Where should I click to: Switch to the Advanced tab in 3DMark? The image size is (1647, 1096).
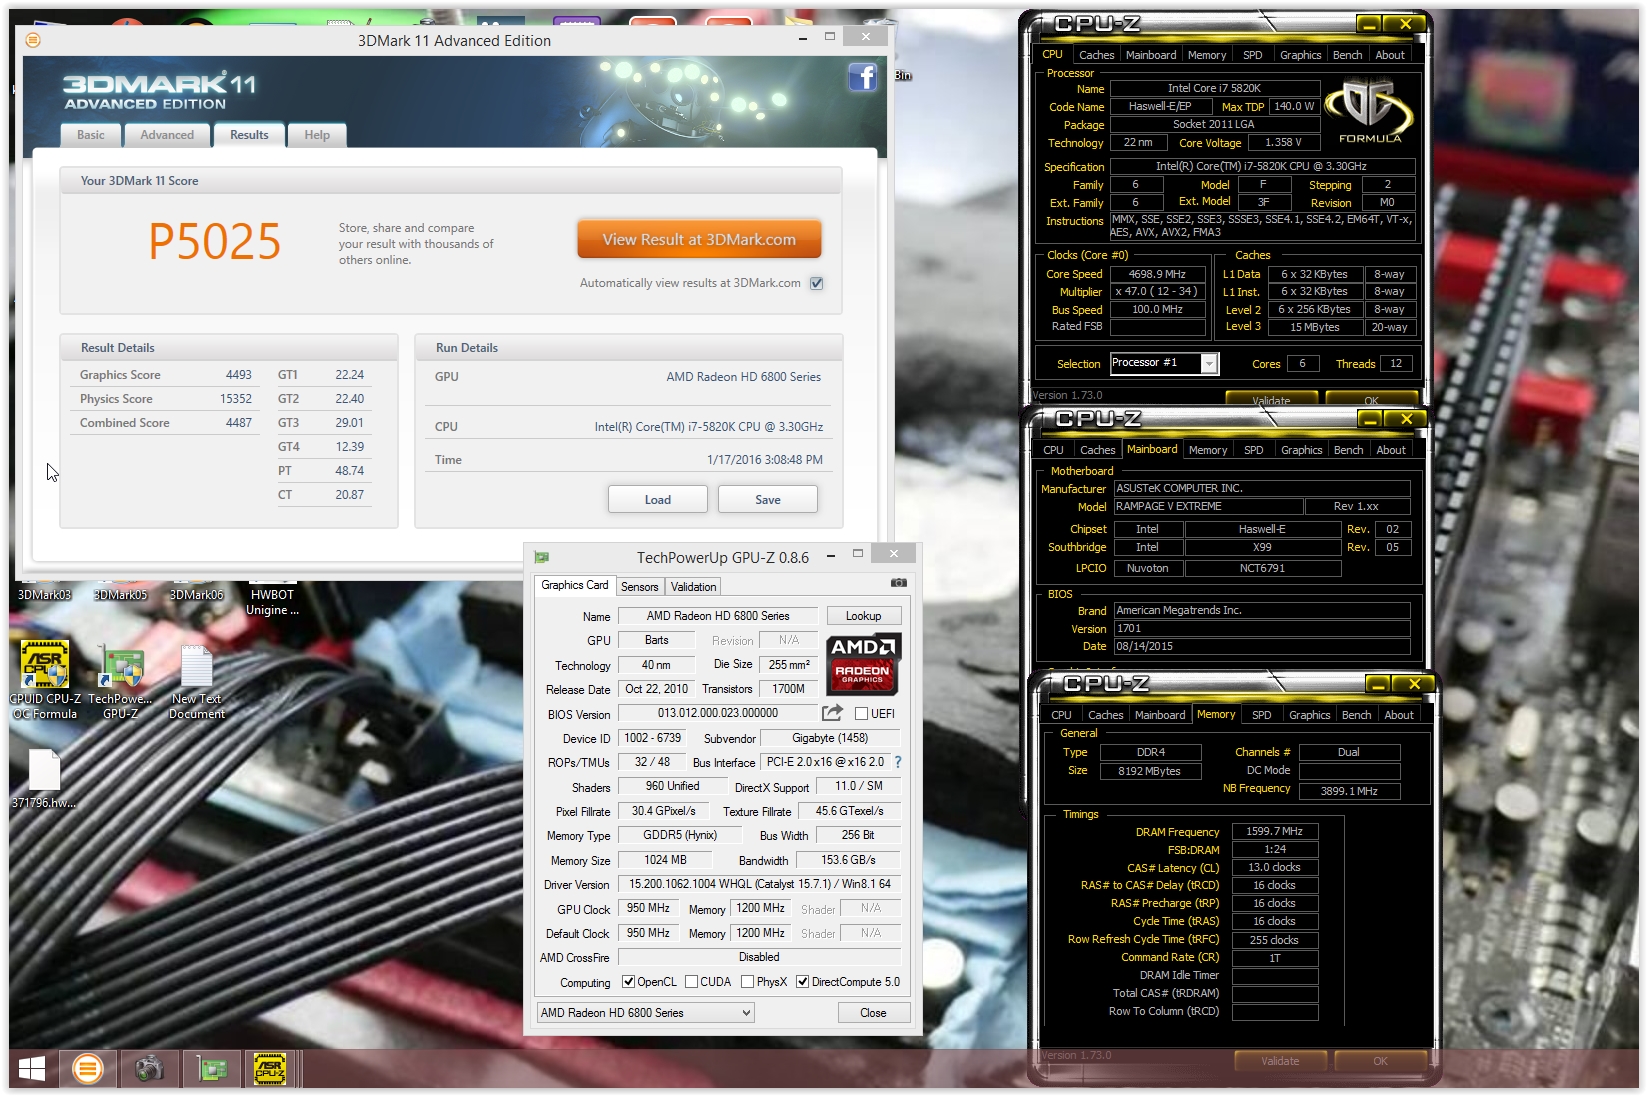point(167,135)
